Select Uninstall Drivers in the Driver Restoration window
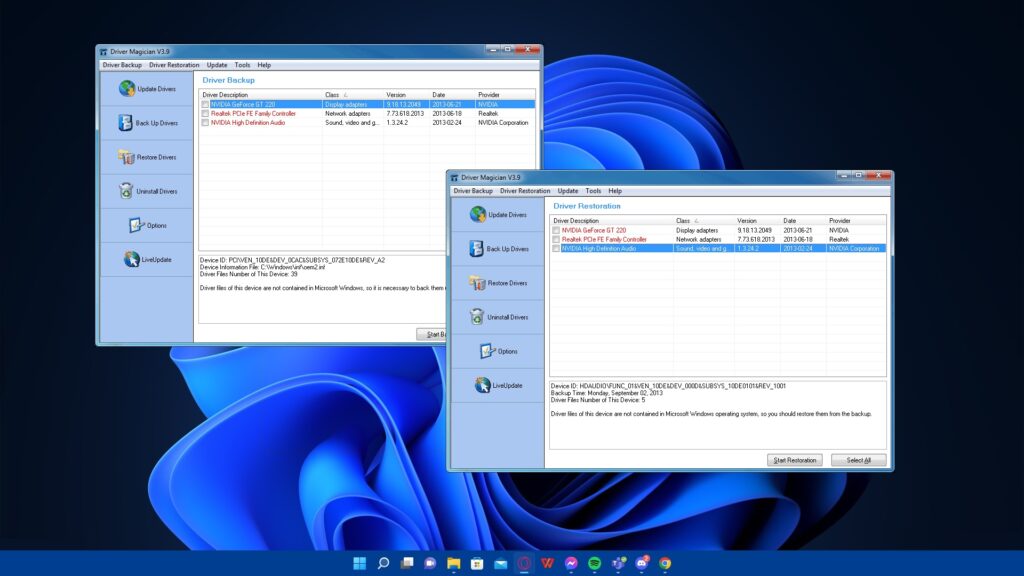 click(x=498, y=317)
